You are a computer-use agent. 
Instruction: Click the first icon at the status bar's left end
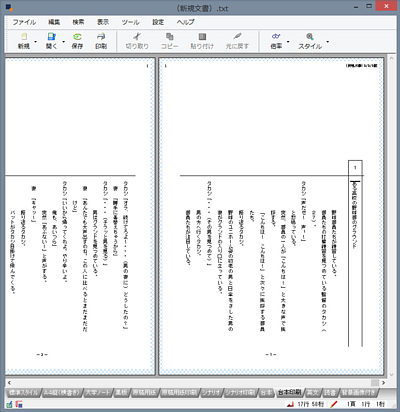pos(9,404)
